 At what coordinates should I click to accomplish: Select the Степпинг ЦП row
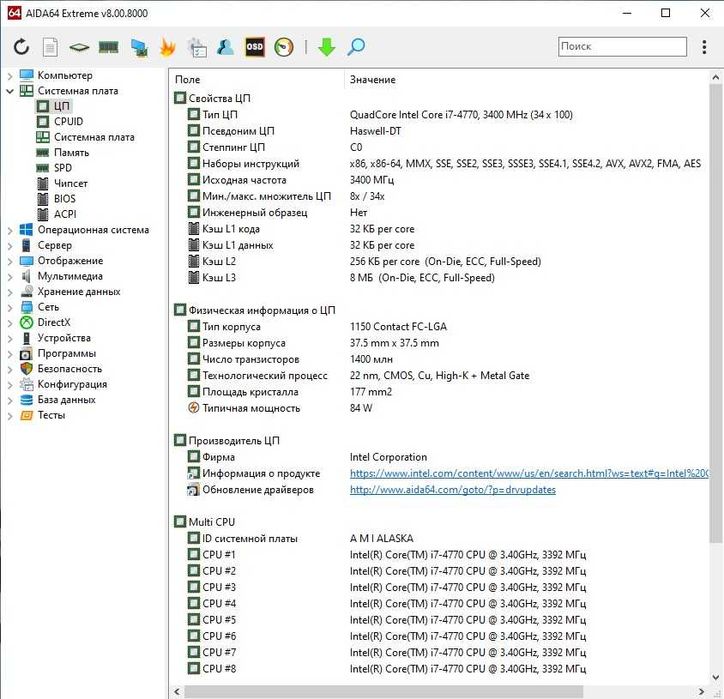439,147
